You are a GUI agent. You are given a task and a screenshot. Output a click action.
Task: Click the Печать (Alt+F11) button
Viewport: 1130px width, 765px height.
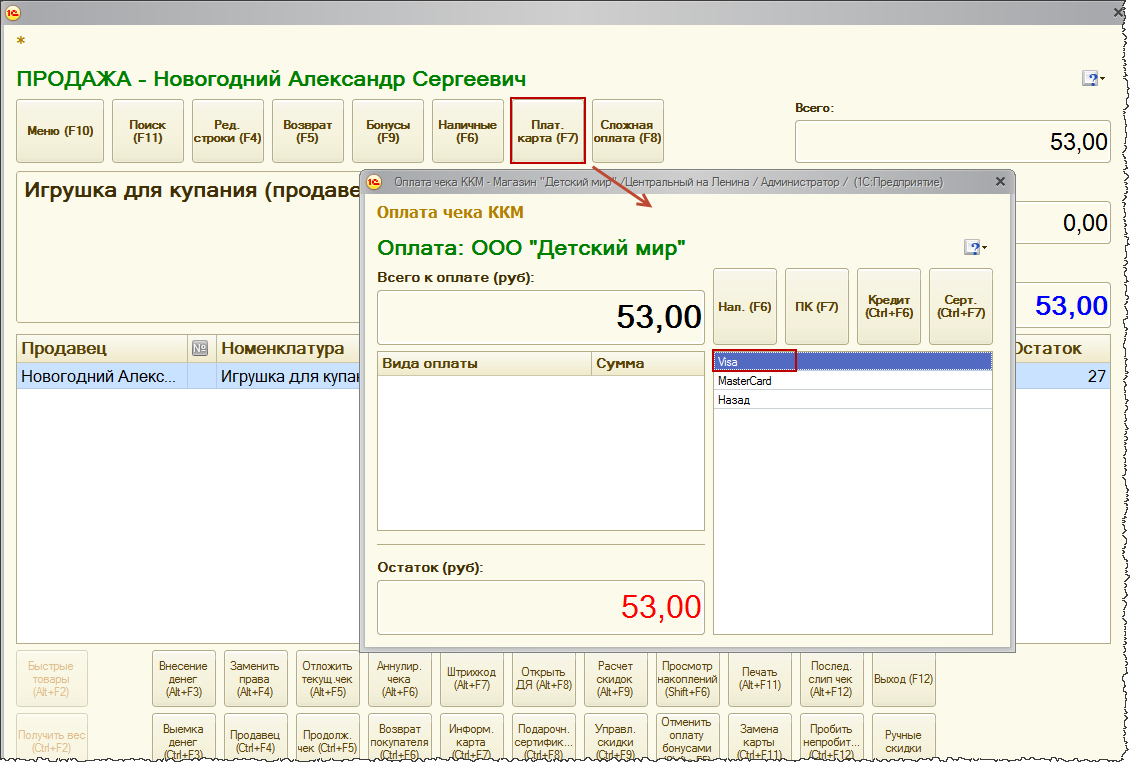760,679
